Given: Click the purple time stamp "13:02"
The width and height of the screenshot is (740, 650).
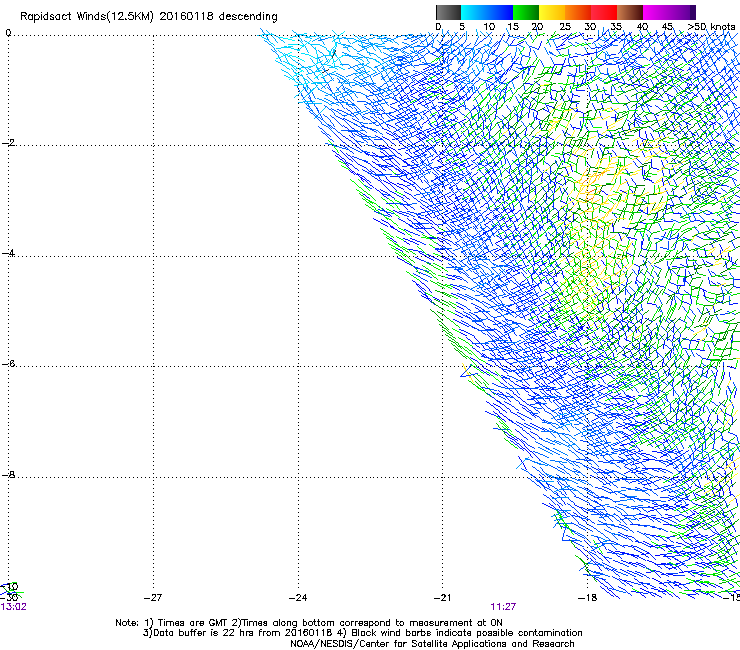Looking at the screenshot, I should point(13,607).
